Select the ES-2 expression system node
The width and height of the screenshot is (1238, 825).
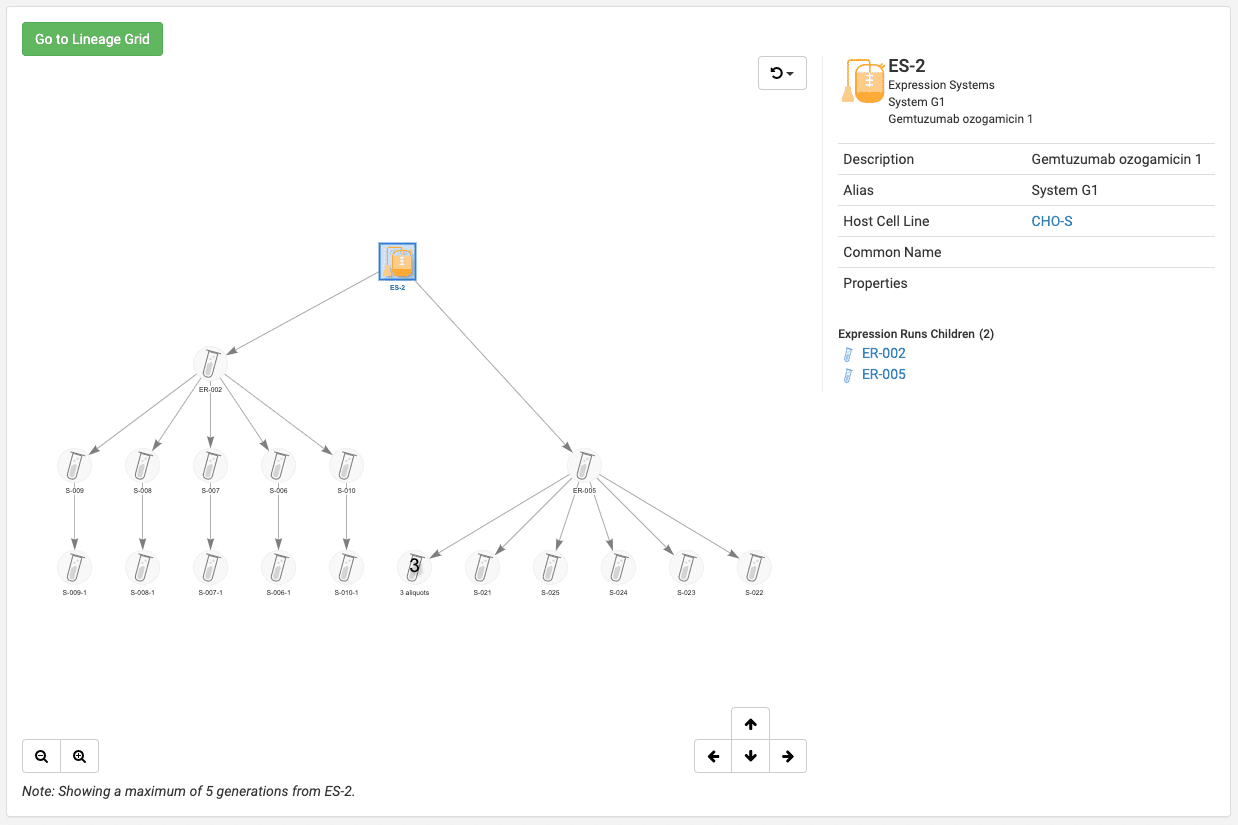(x=397, y=262)
